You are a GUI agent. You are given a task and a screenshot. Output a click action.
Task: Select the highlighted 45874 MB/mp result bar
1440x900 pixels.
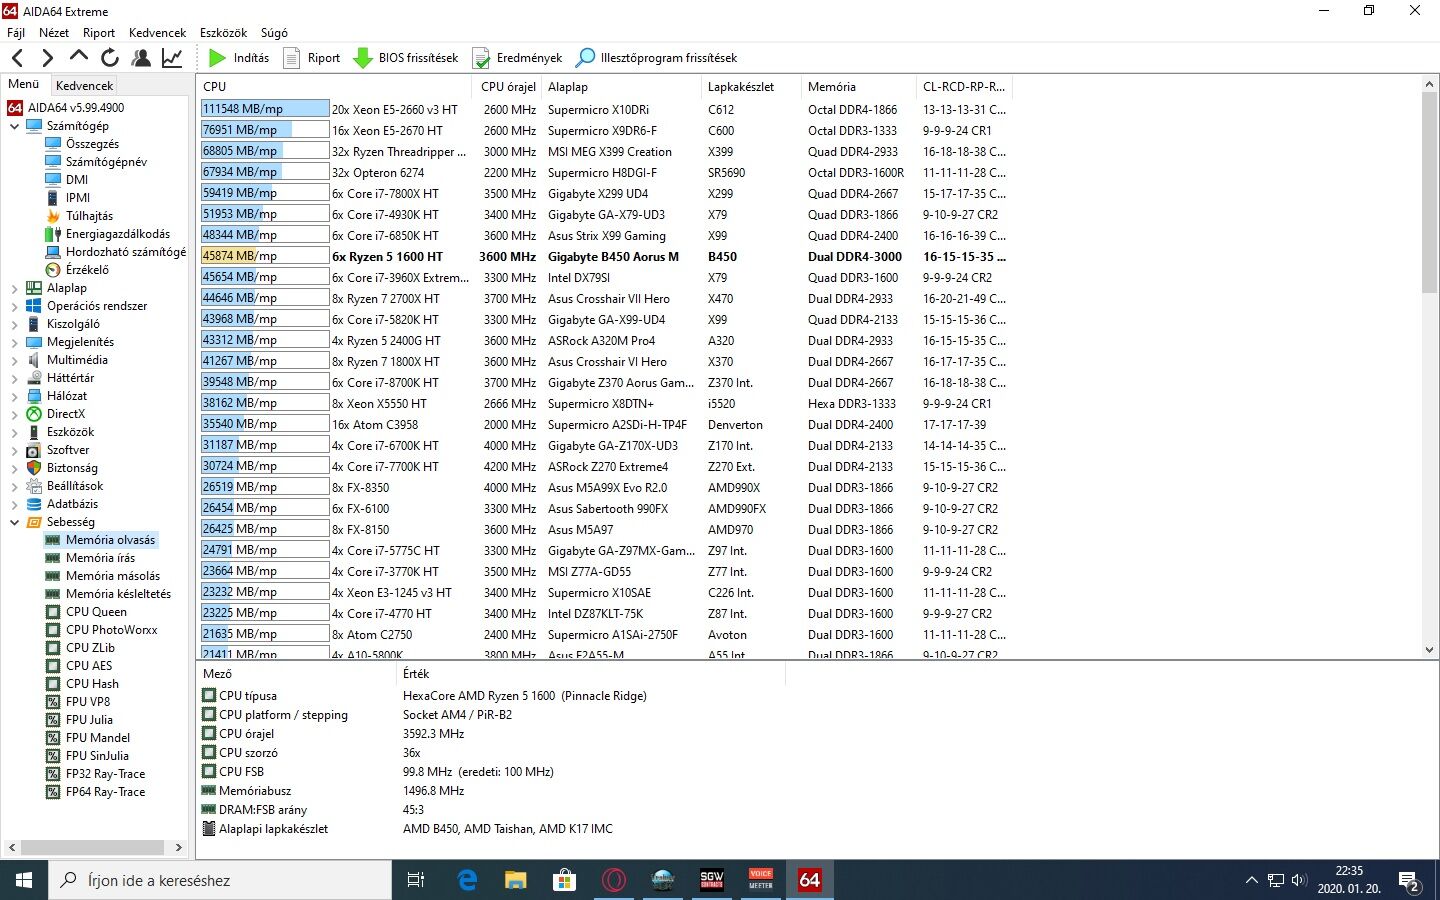click(x=265, y=256)
